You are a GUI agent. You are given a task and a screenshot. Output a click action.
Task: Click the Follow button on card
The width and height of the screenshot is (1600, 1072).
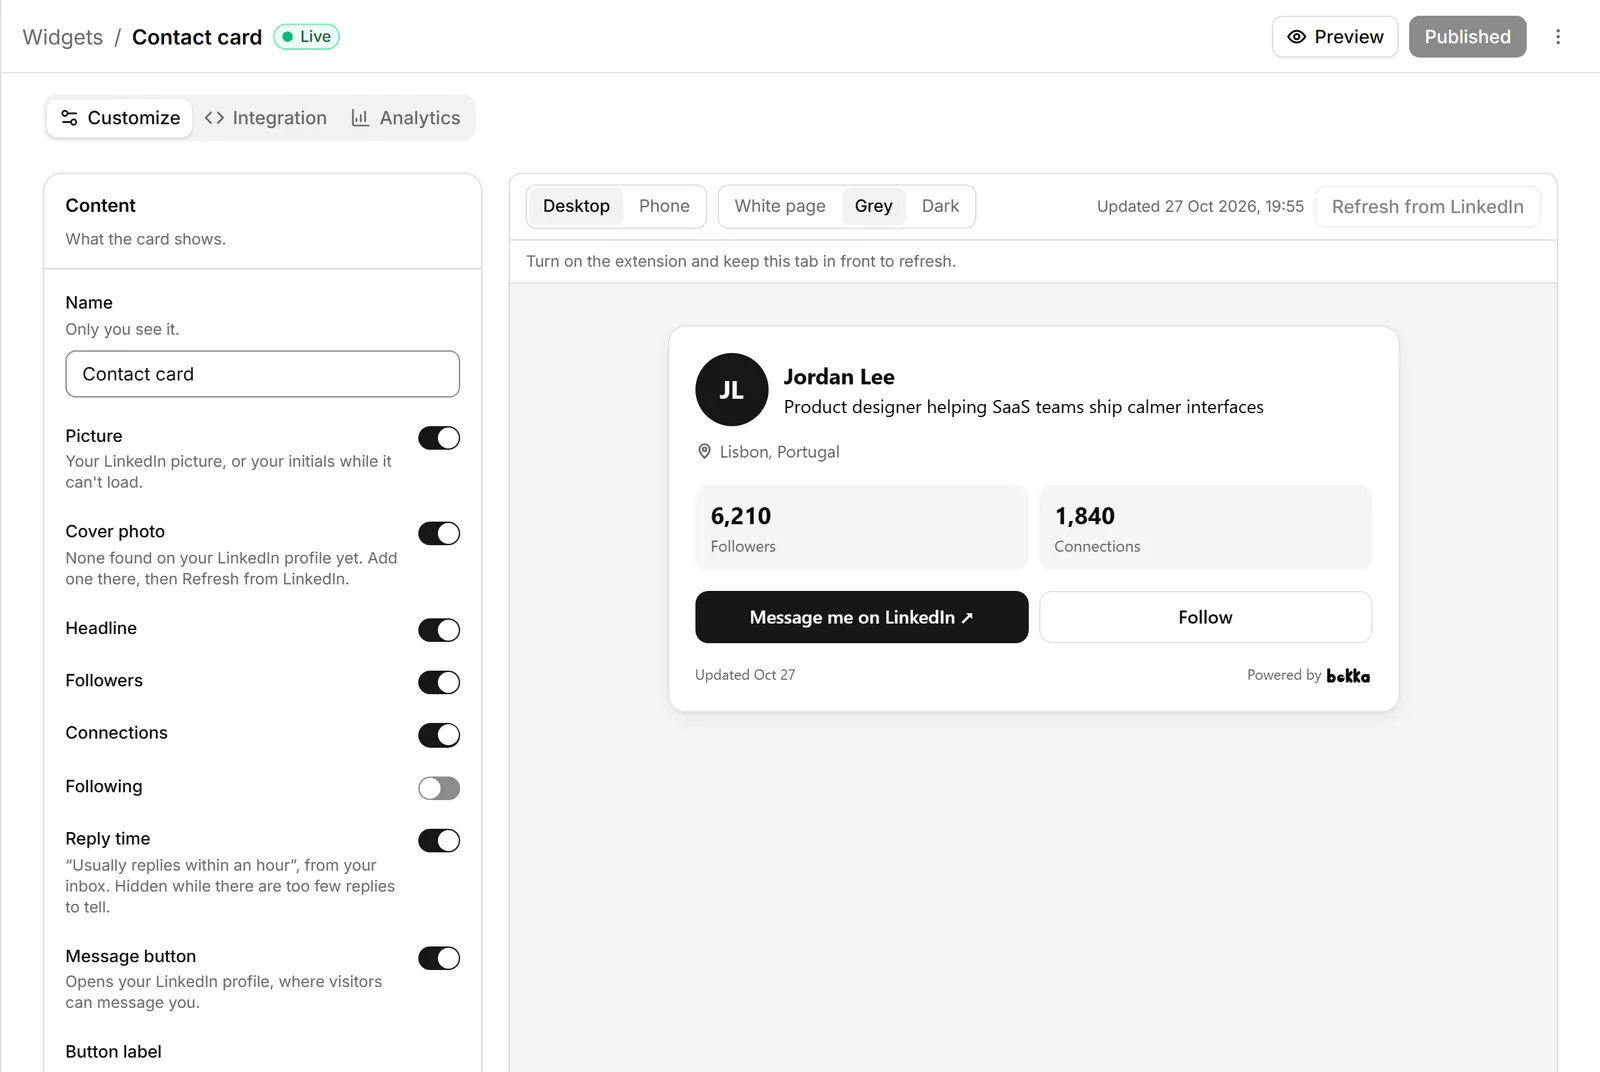(x=1205, y=617)
